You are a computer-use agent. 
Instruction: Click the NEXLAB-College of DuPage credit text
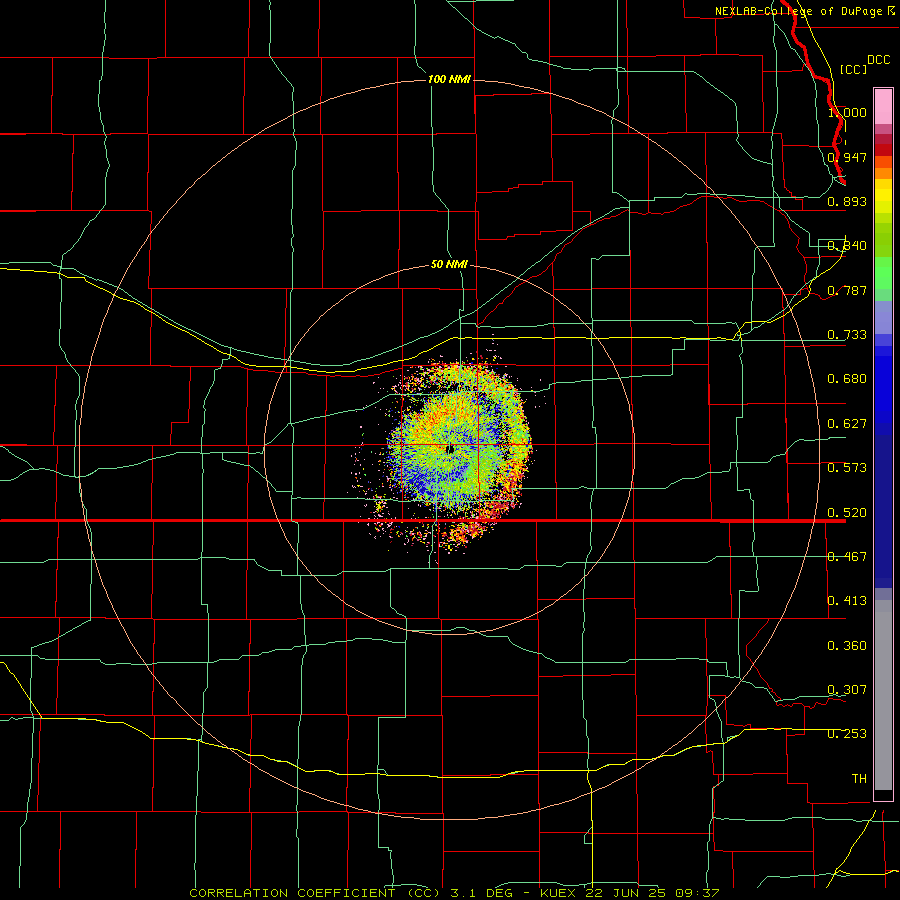804,11
